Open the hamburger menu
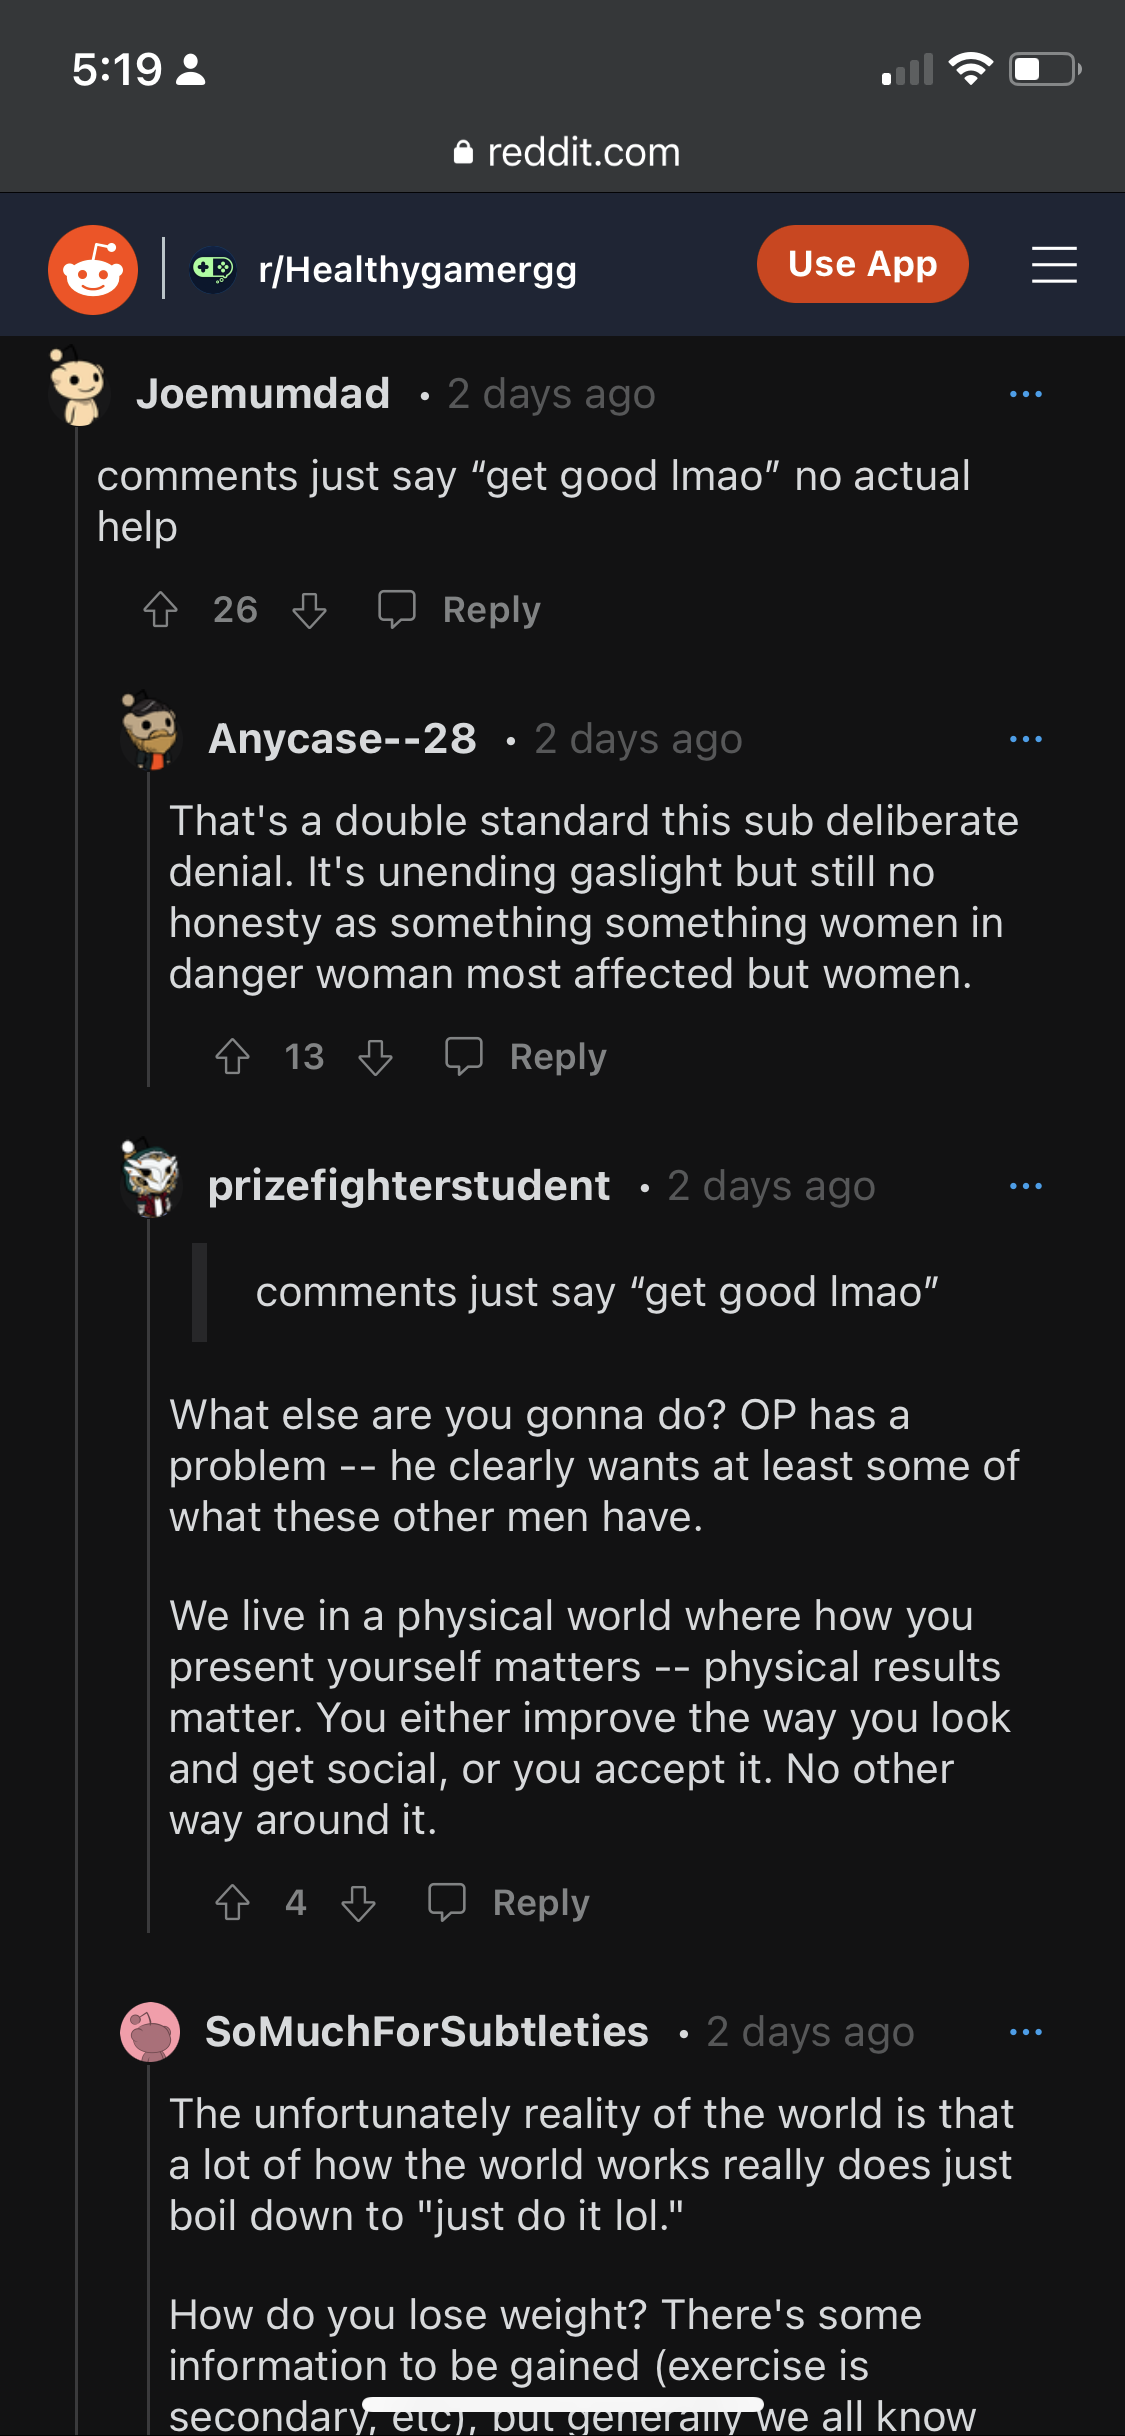Screen dimensions: 1125x2436 1054,266
